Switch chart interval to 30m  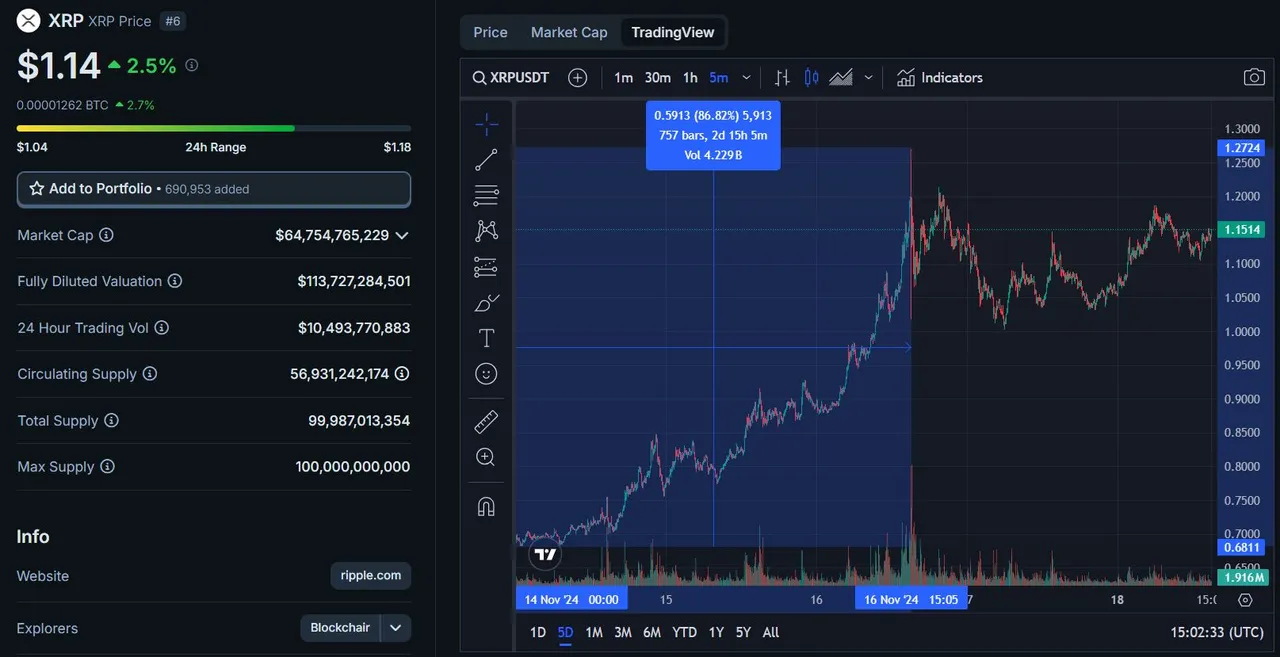point(657,78)
